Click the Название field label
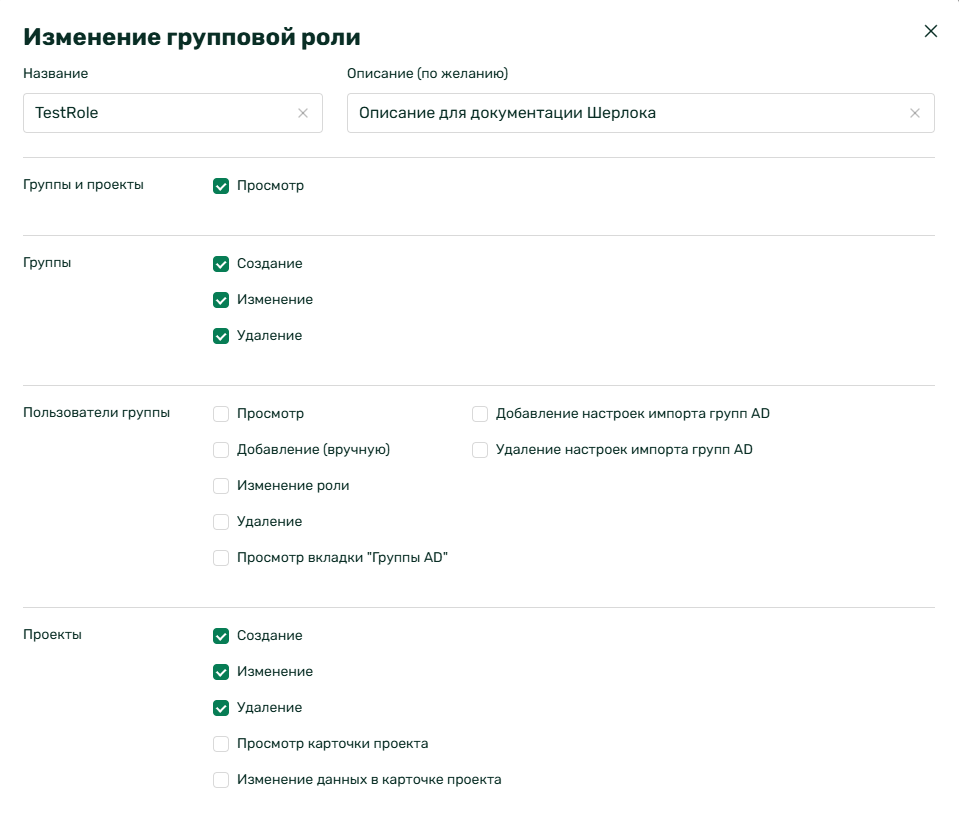 pyautogui.click(x=56, y=73)
